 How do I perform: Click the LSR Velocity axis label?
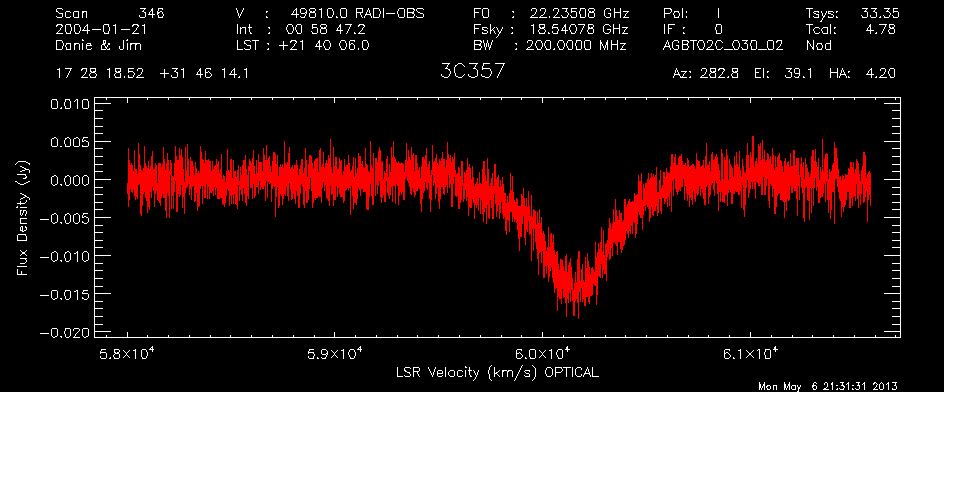point(499,371)
